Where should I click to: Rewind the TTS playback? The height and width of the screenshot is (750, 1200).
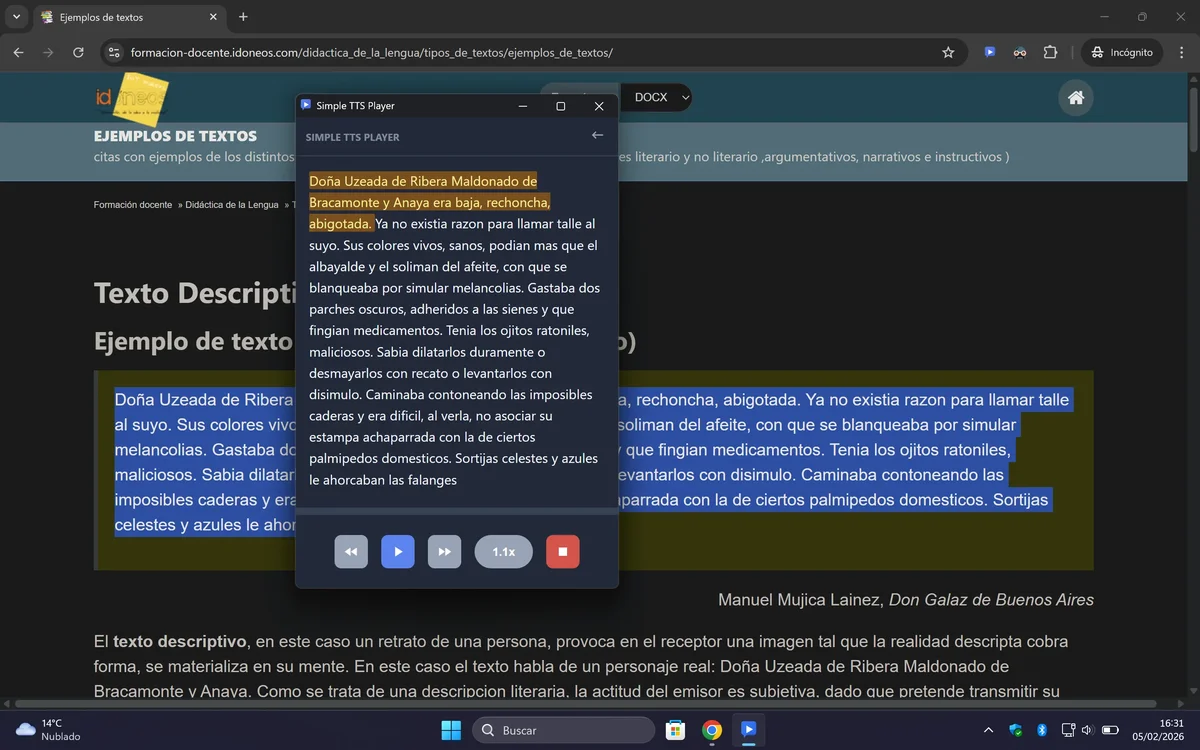point(351,551)
